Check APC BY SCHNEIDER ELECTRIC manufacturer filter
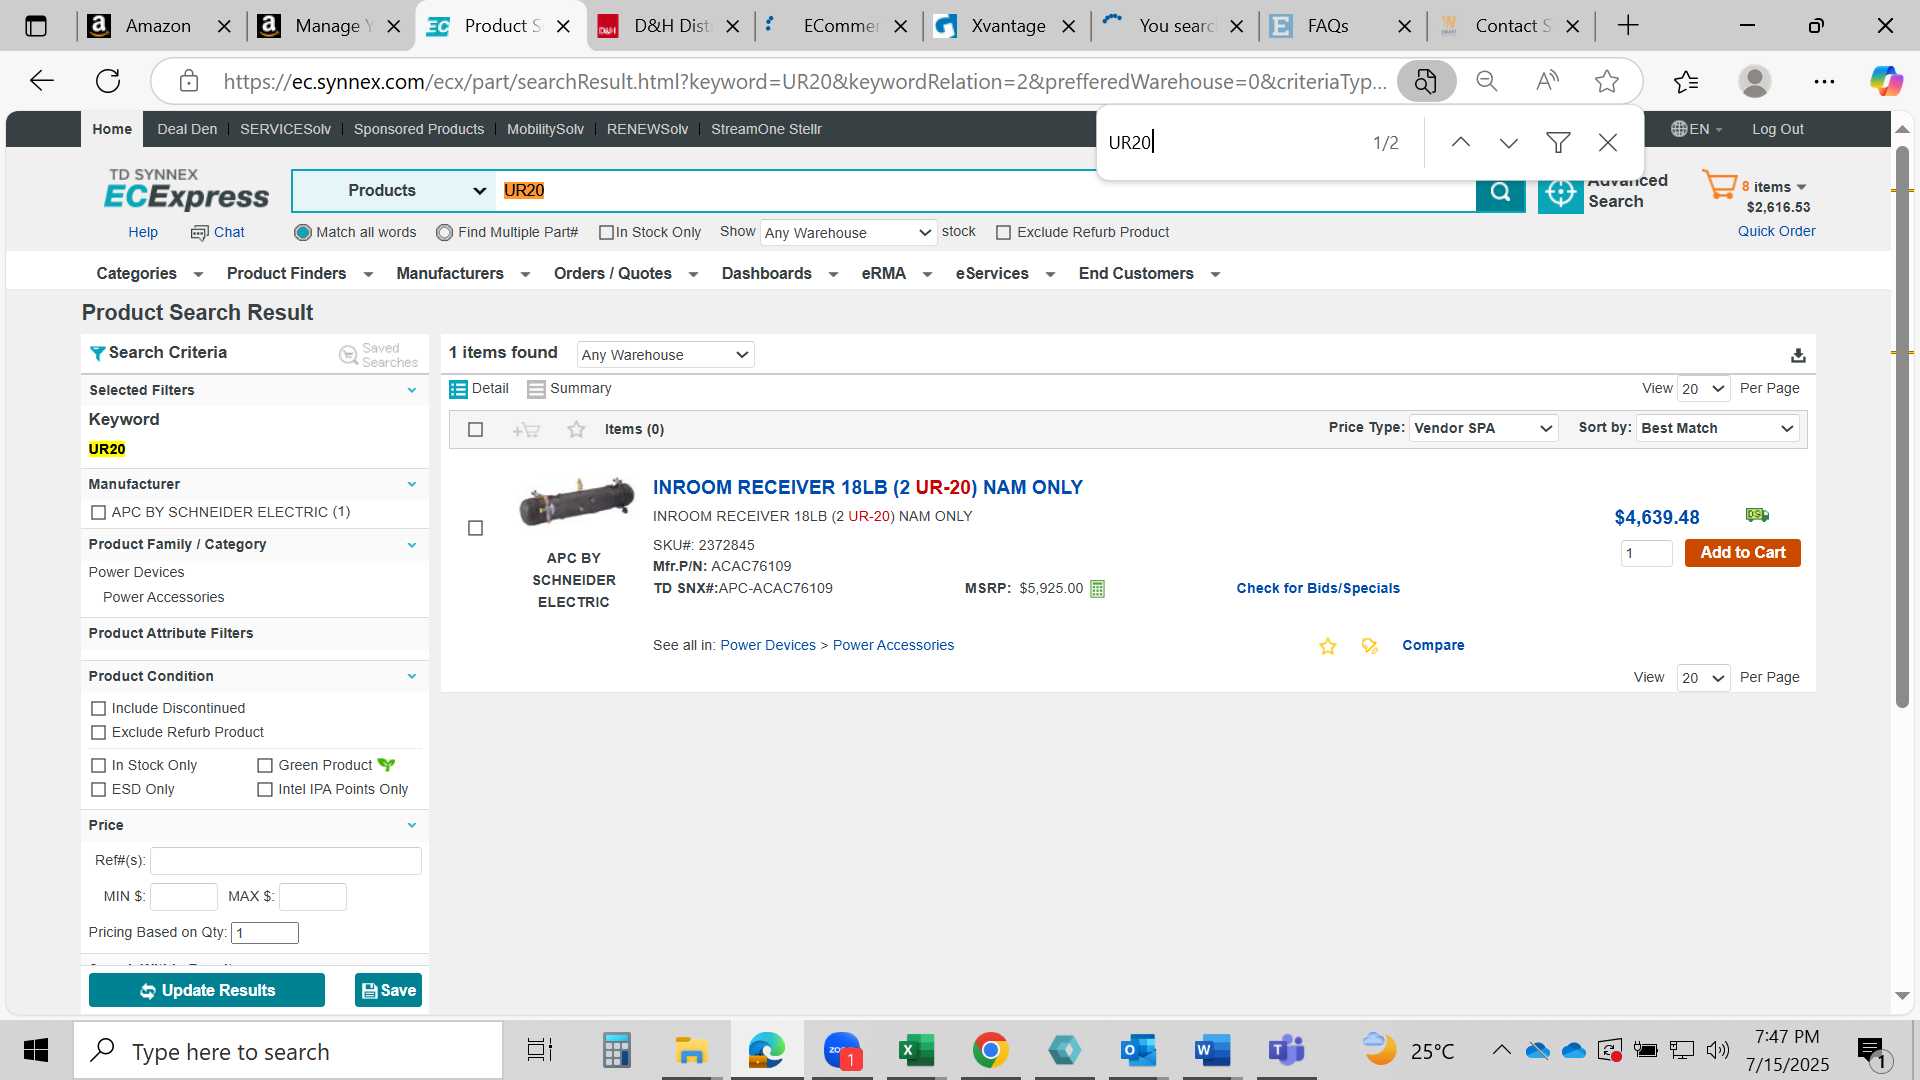 (x=98, y=513)
